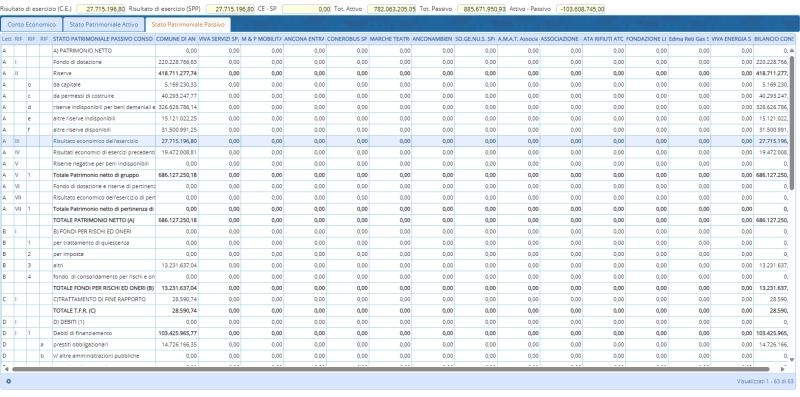Click the CONEROBUS column header
Image resolution: width=800 pixels, height=397 pixels.
point(347,39)
